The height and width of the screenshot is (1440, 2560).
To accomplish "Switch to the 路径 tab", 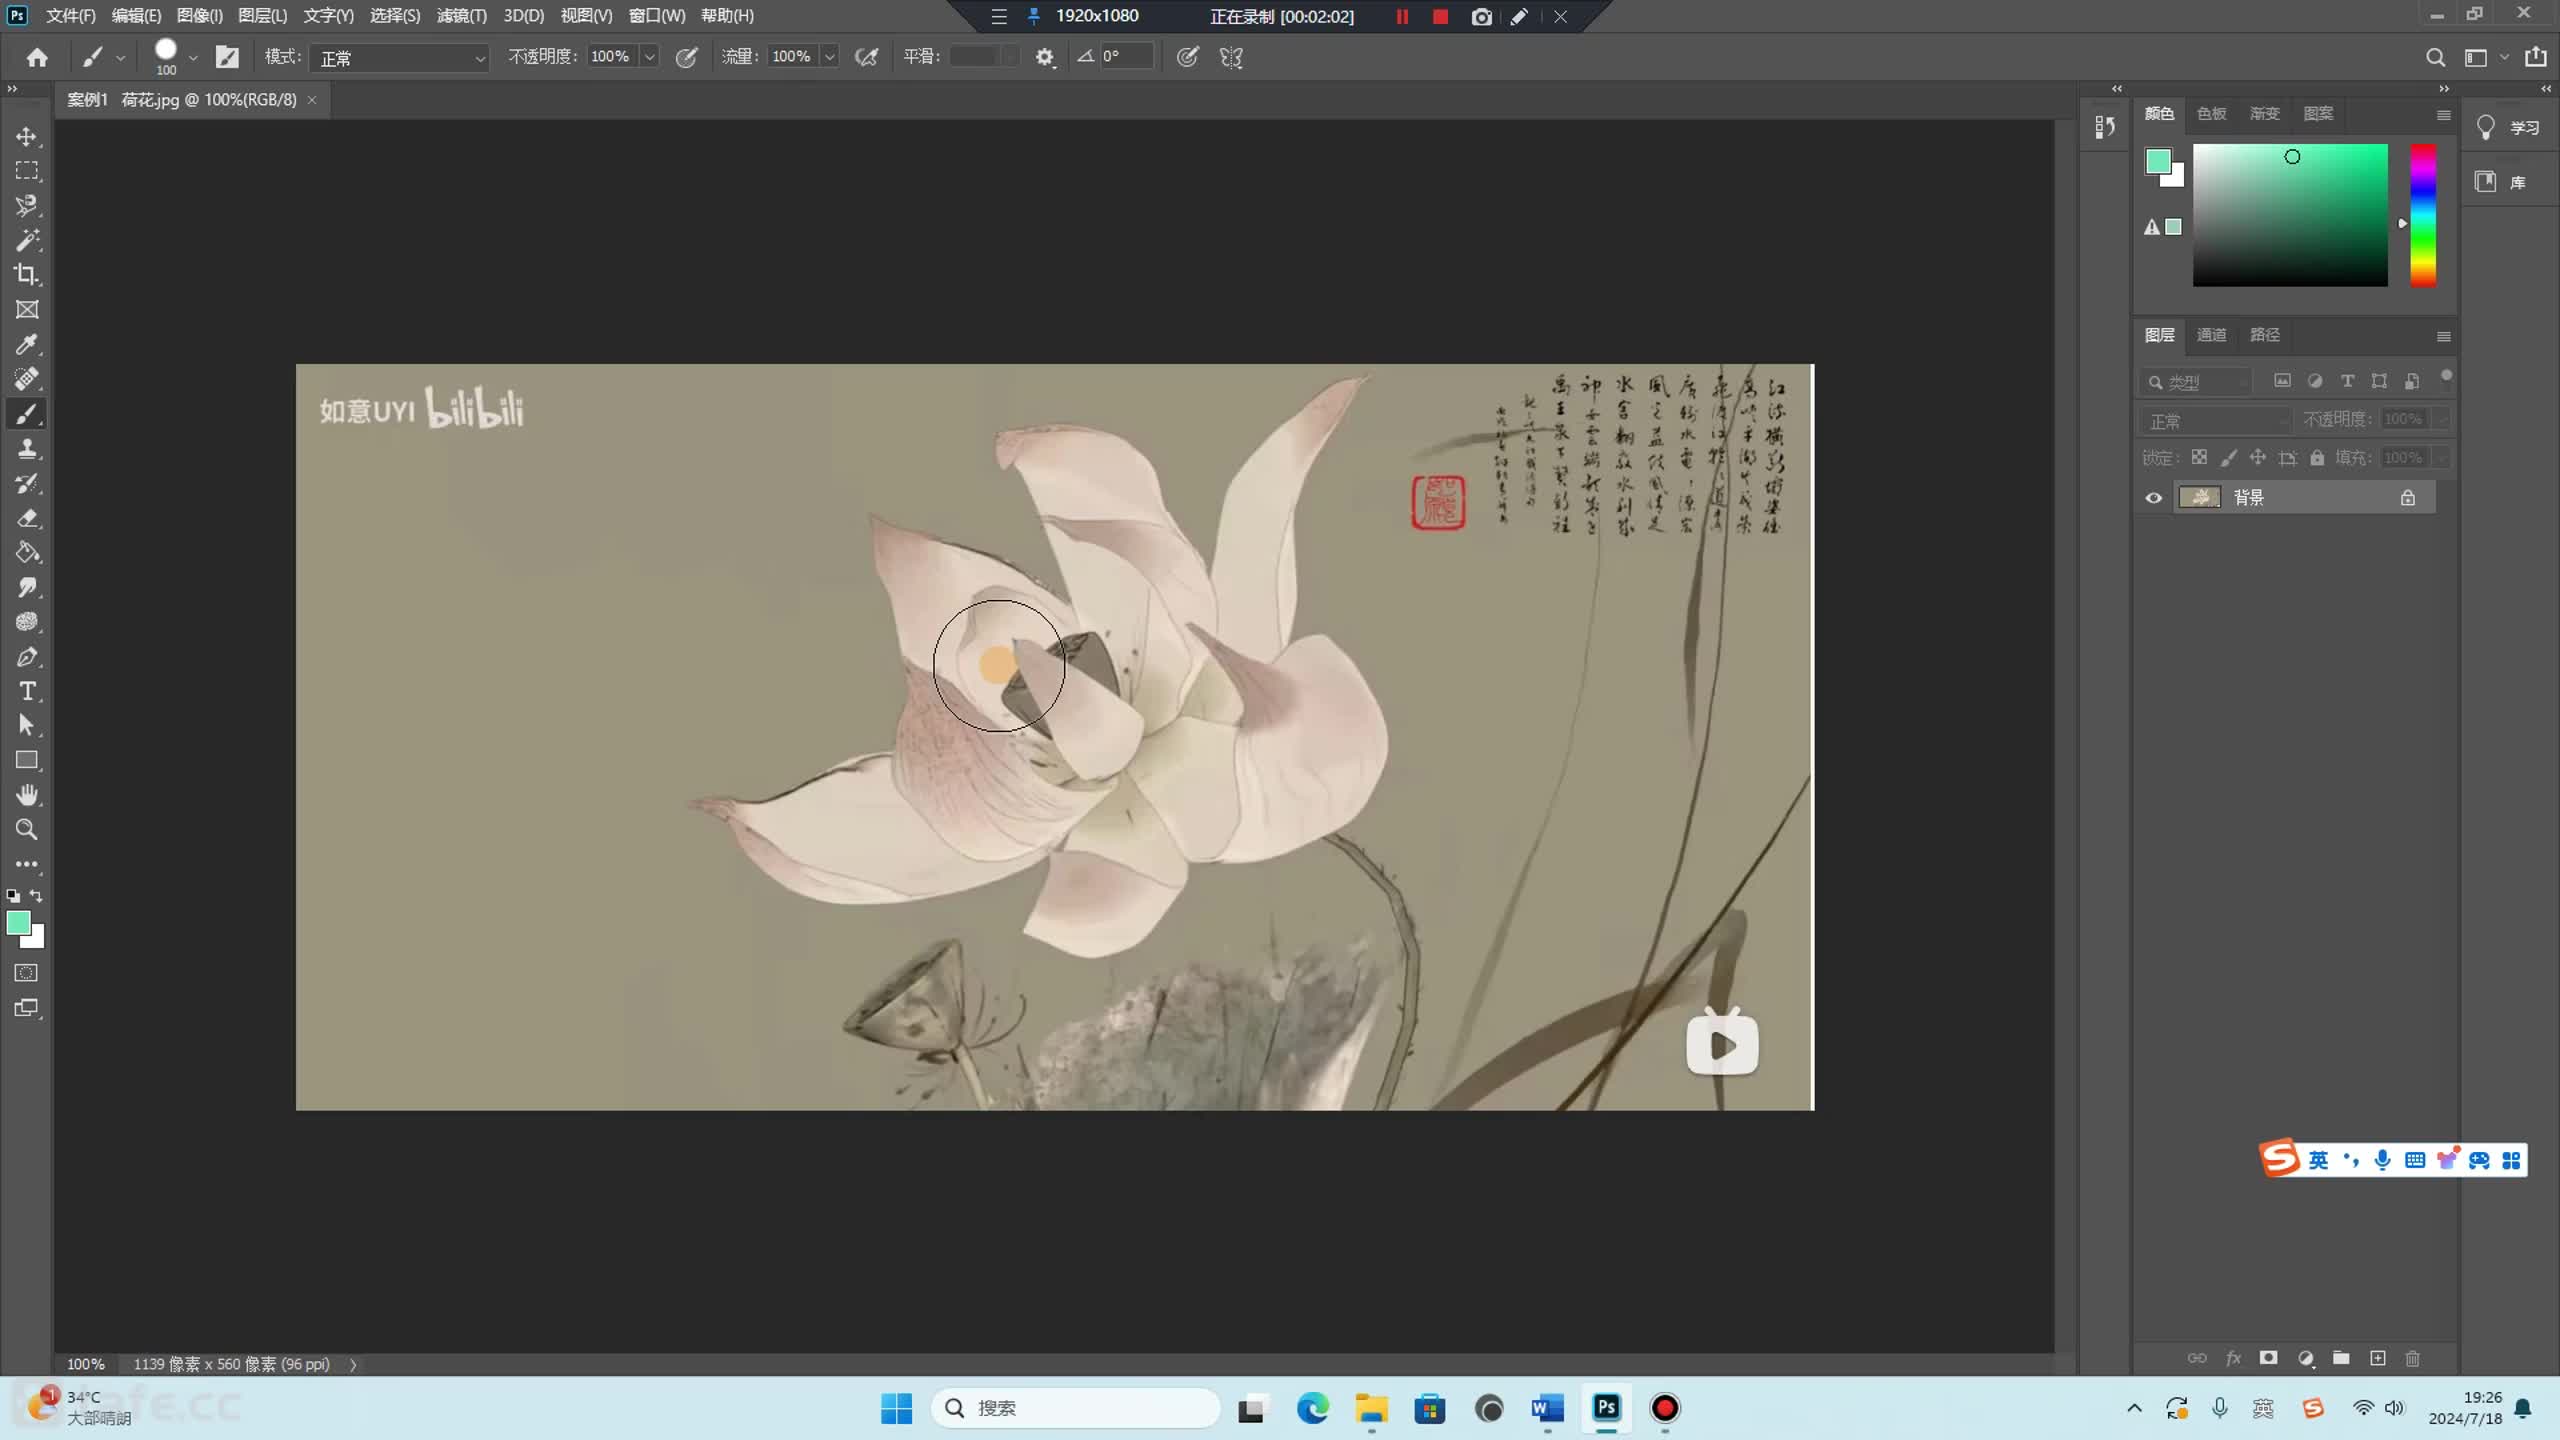I will pyautogui.click(x=2265, y=335).
